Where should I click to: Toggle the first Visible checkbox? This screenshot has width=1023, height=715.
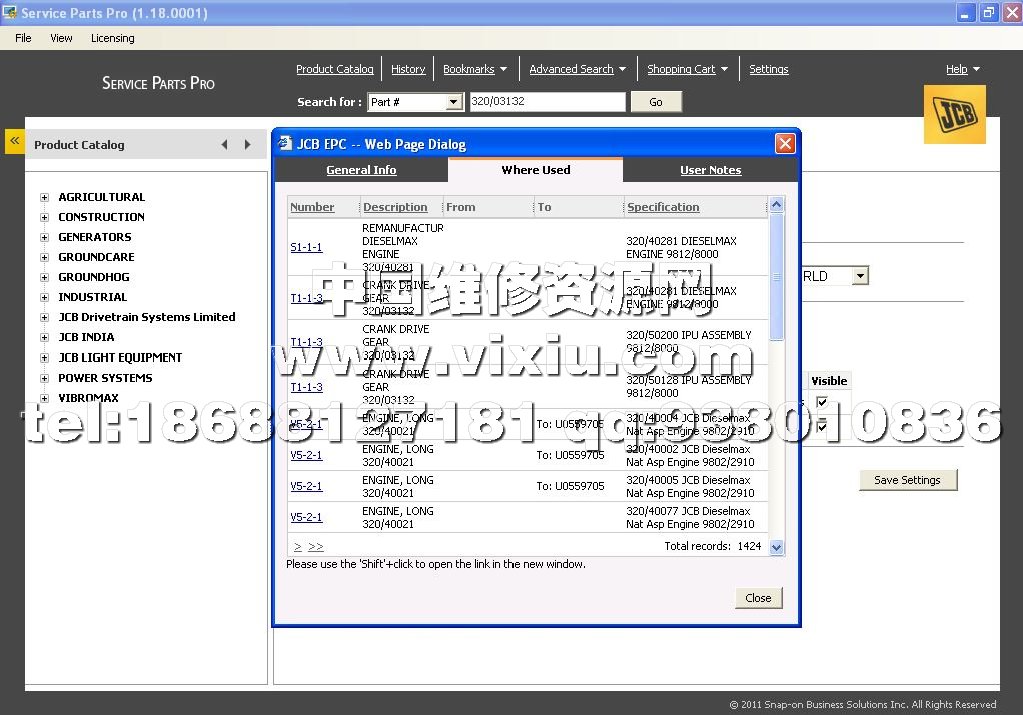point(822,402)
